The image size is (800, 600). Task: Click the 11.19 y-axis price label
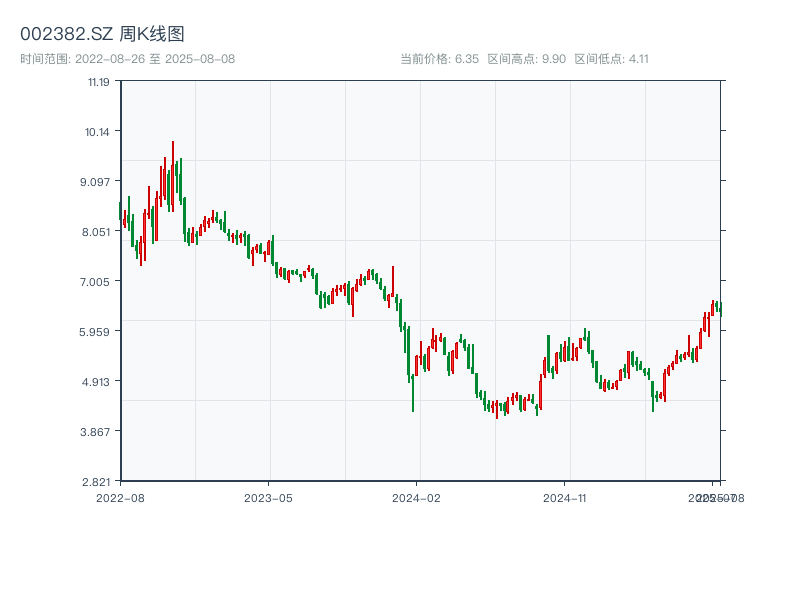tap(99, 82)
